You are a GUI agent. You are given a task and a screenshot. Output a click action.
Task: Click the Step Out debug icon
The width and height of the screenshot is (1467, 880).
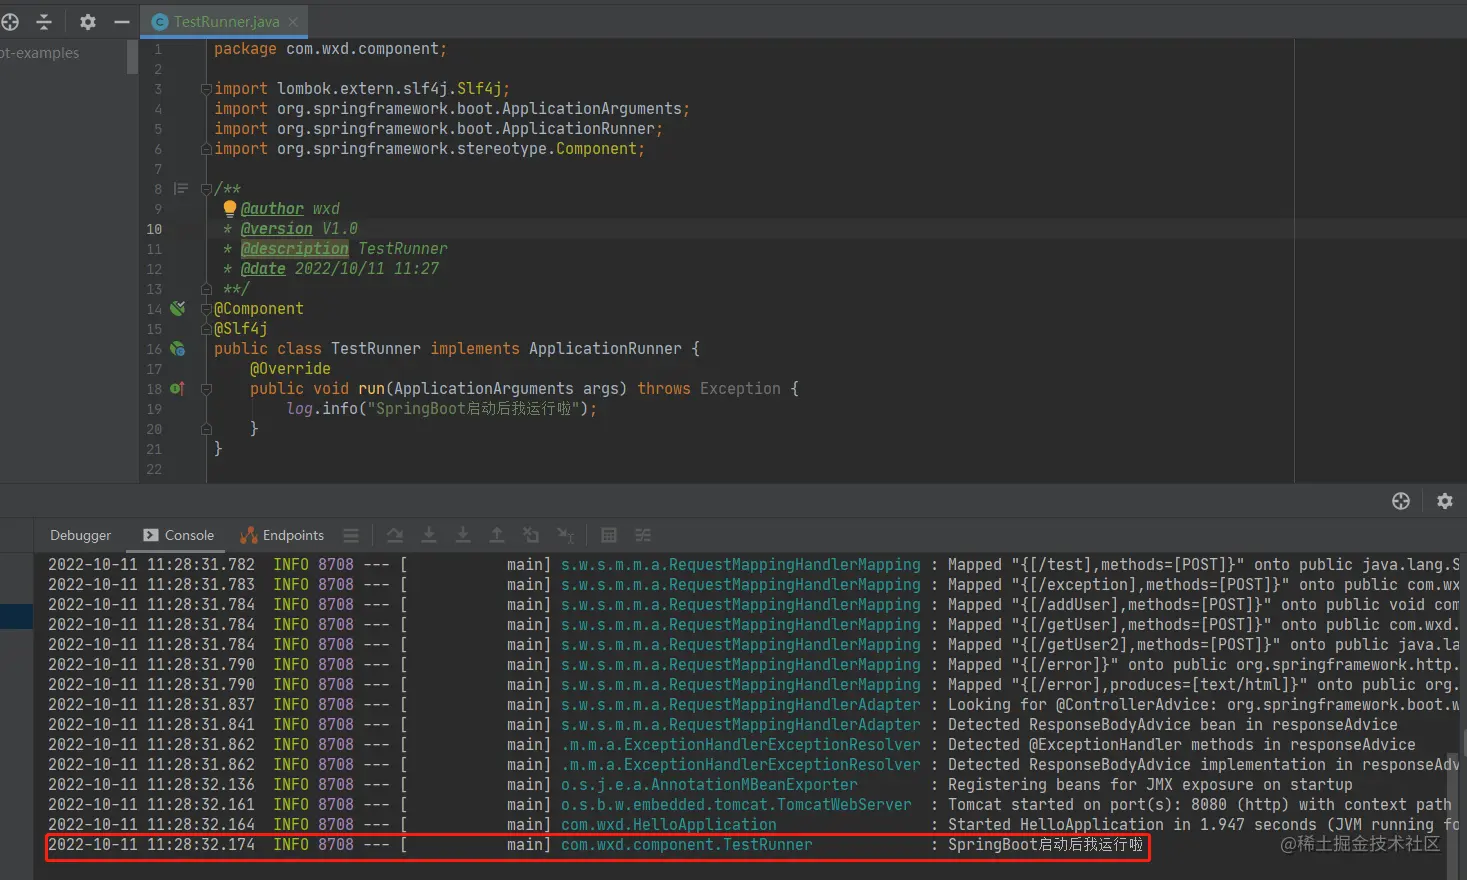(497, 535)
